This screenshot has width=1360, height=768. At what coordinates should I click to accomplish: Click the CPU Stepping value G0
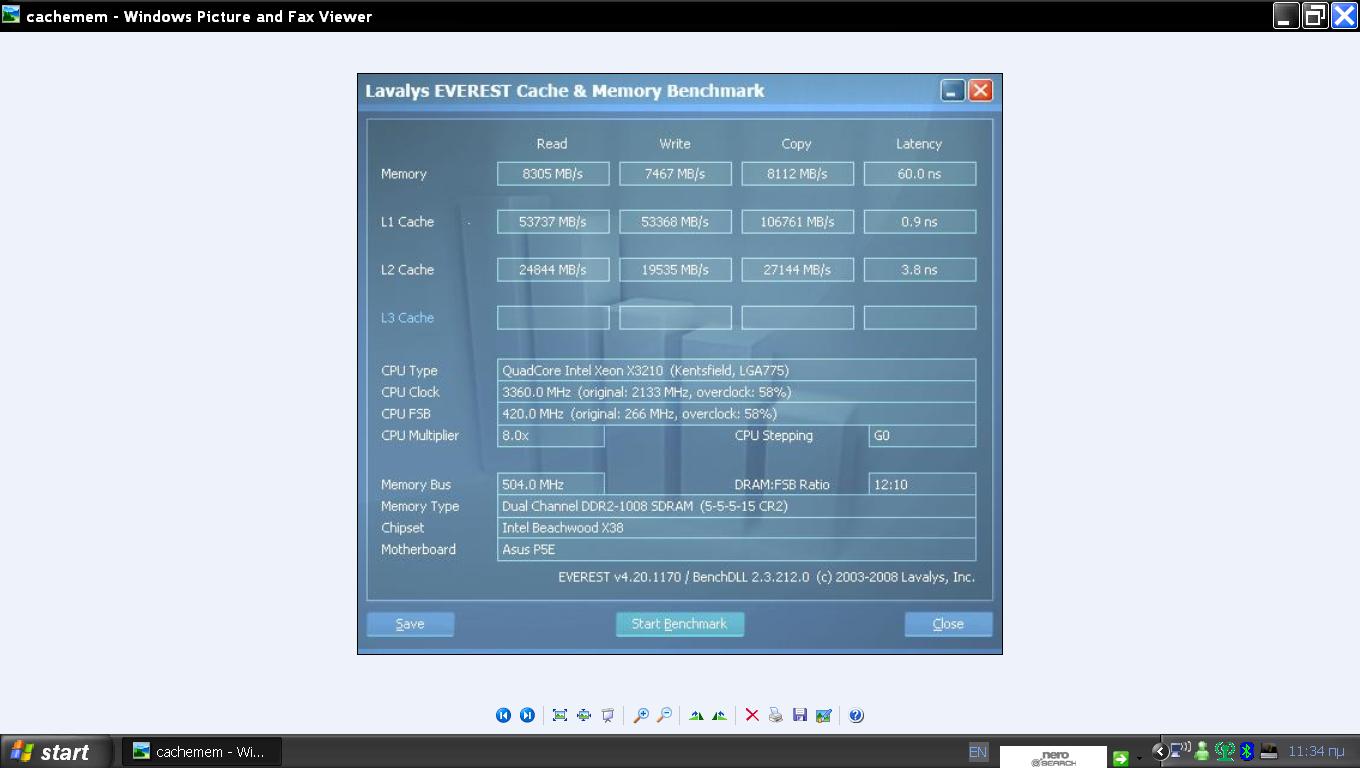pos(922,436)
